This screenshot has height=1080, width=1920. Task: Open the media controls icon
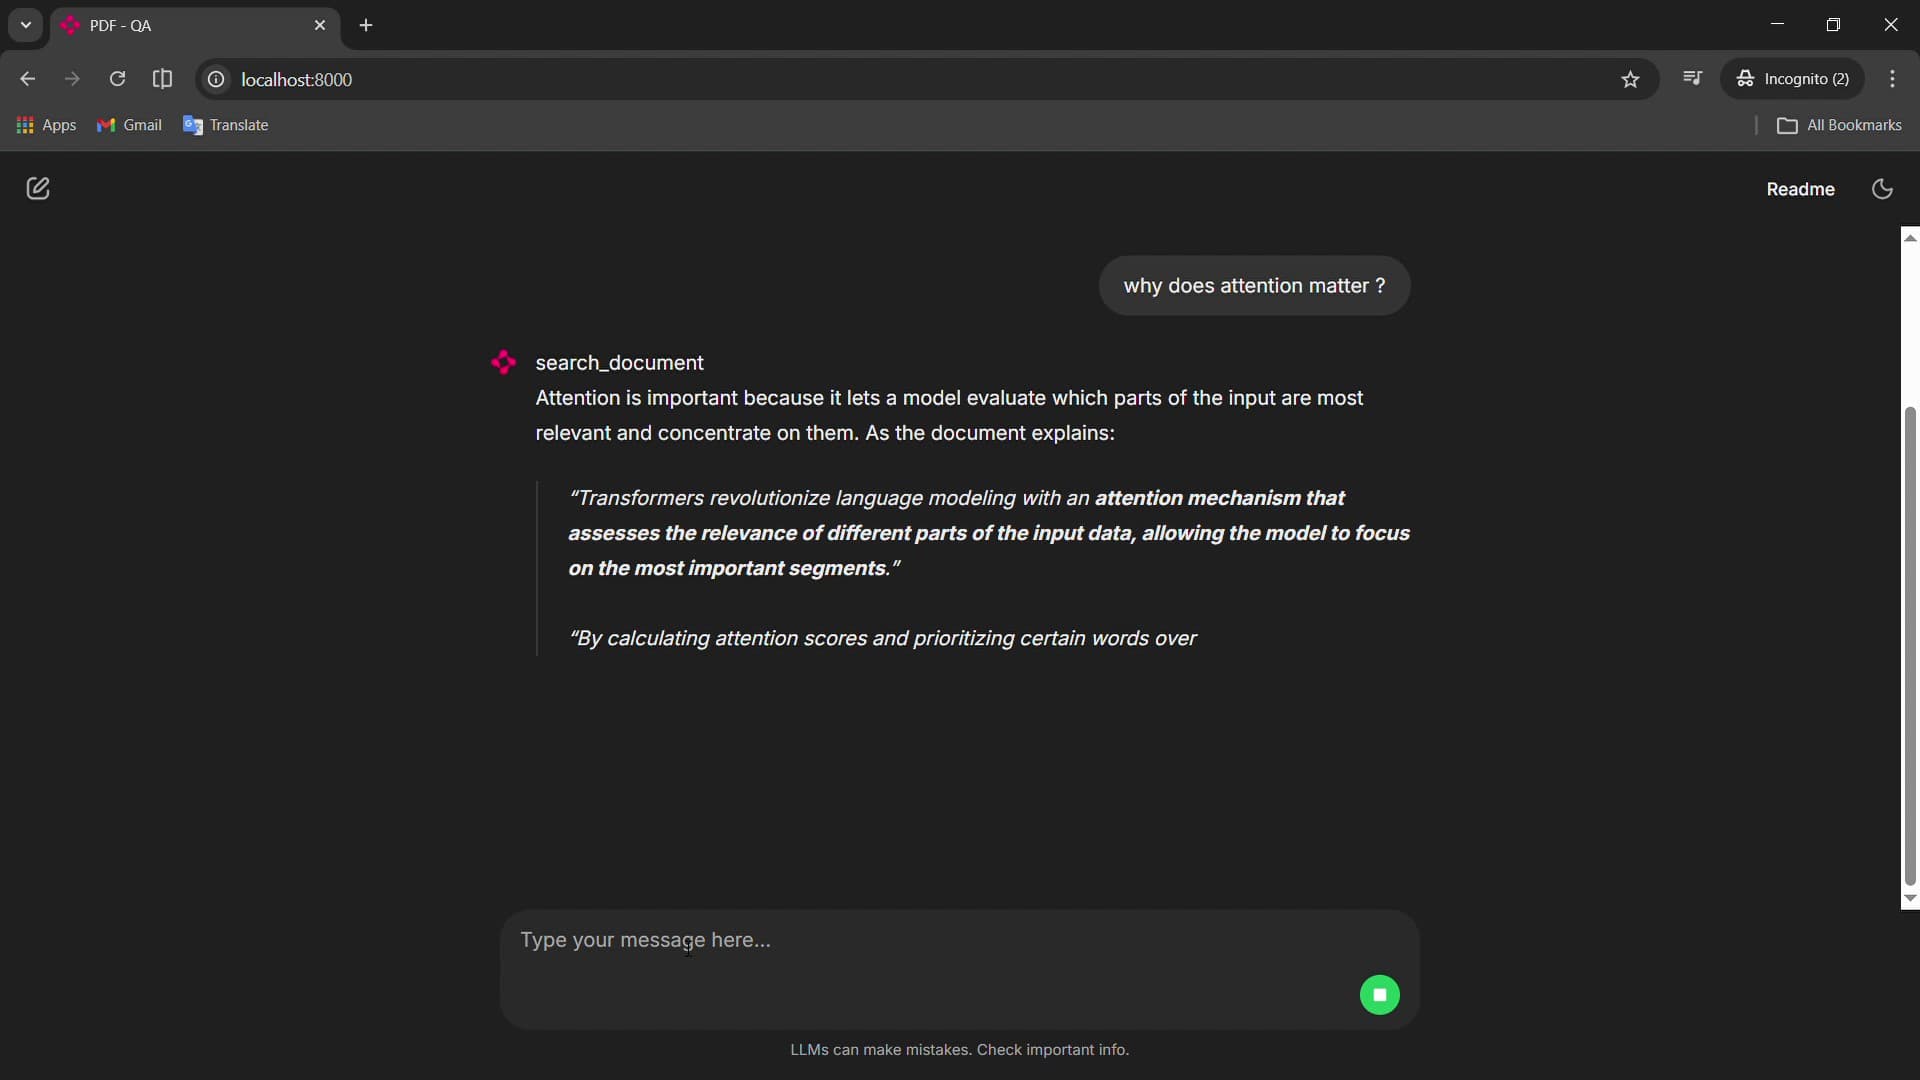point(1692,79)
